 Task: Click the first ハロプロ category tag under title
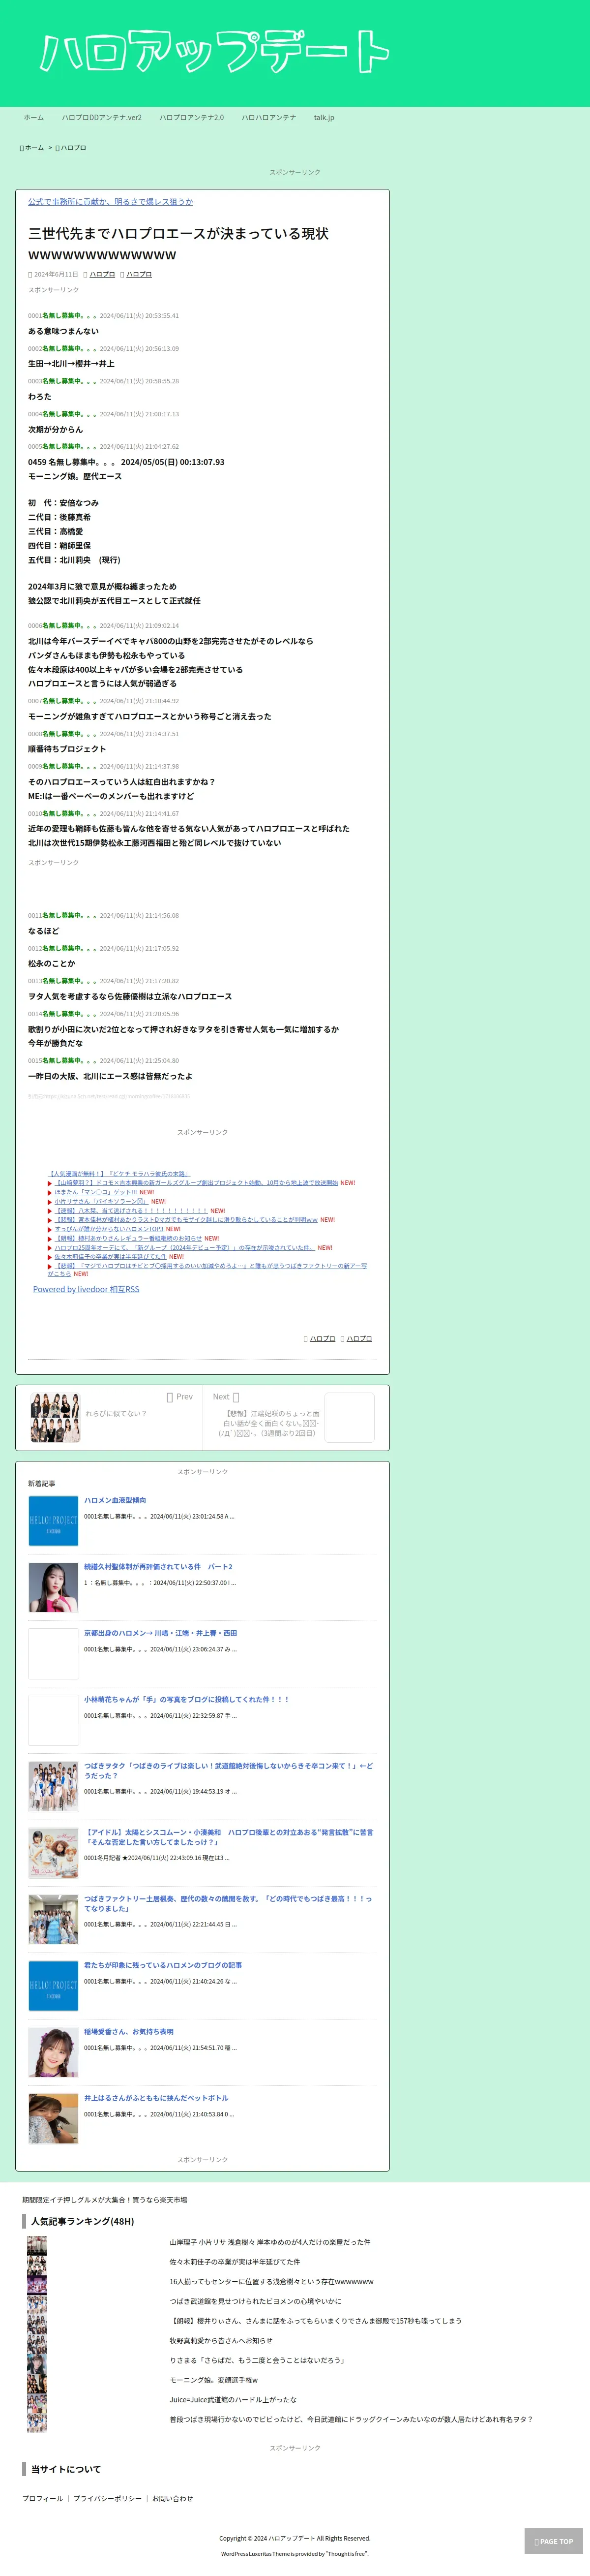tap(102, 274)
